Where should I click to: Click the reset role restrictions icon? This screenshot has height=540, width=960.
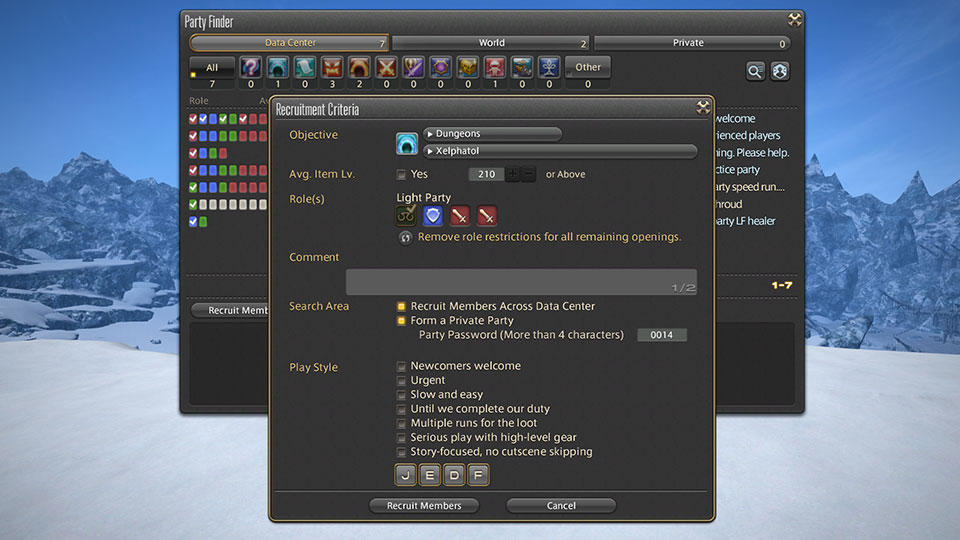405,238
